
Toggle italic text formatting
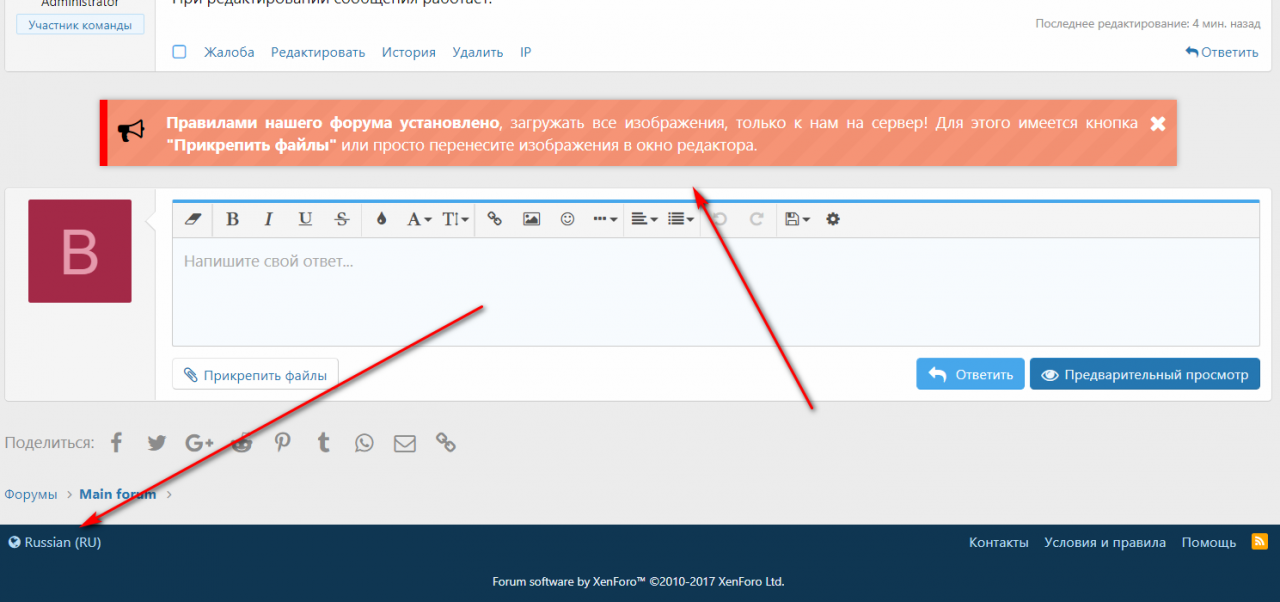click(x=268, y=219)
